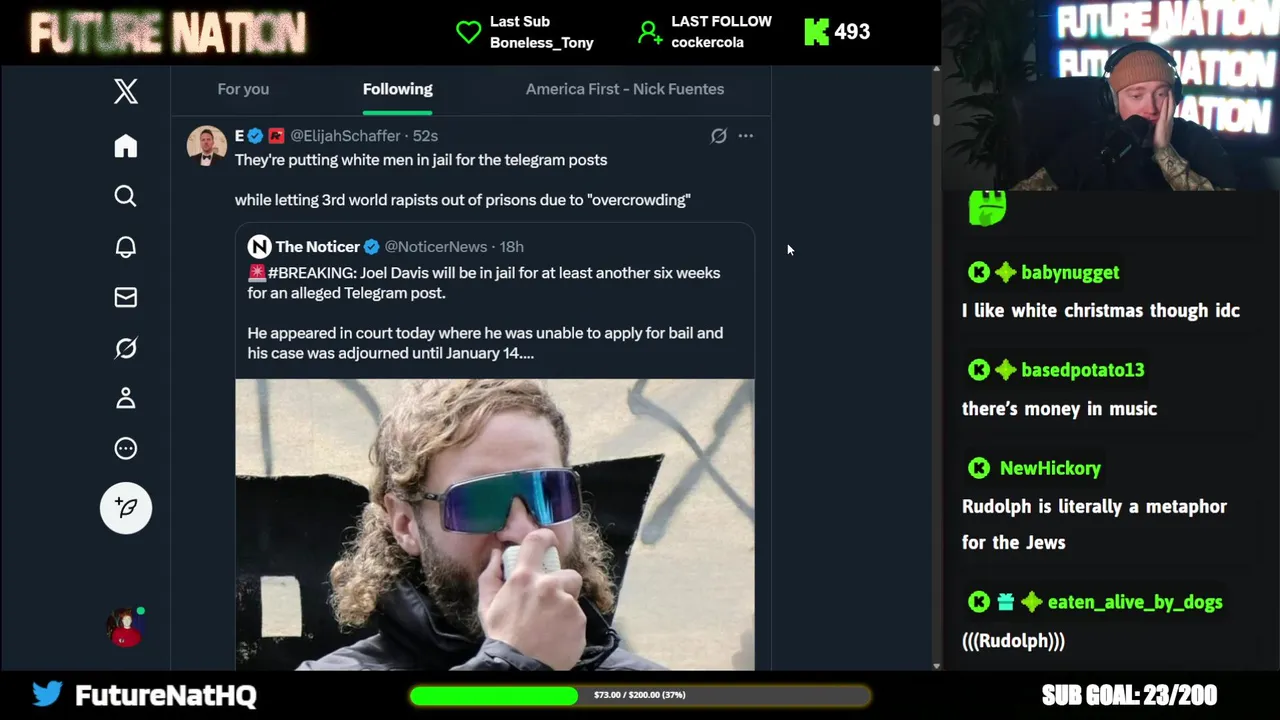Open the X logo home link
The width and height of the screenshot is (1280, 720).
[x=125, y=92]
